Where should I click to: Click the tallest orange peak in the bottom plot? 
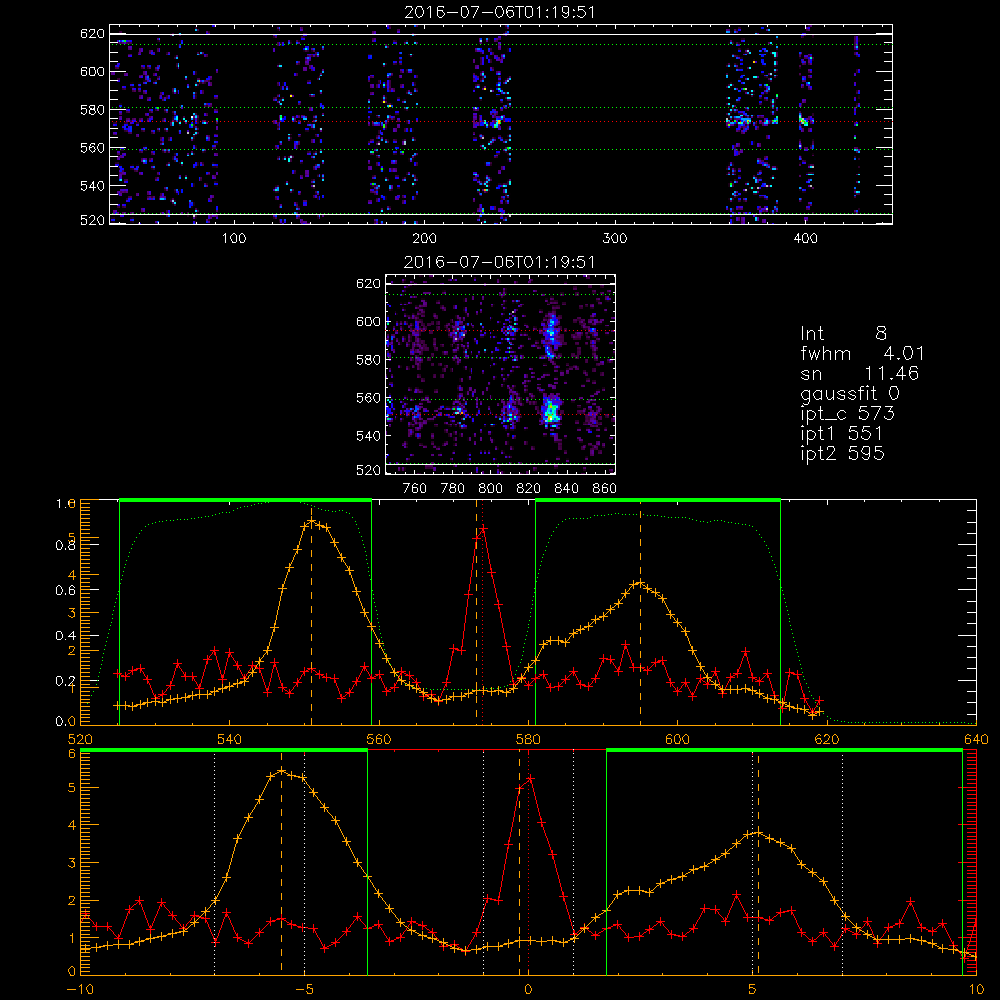(x=281, y=770)
